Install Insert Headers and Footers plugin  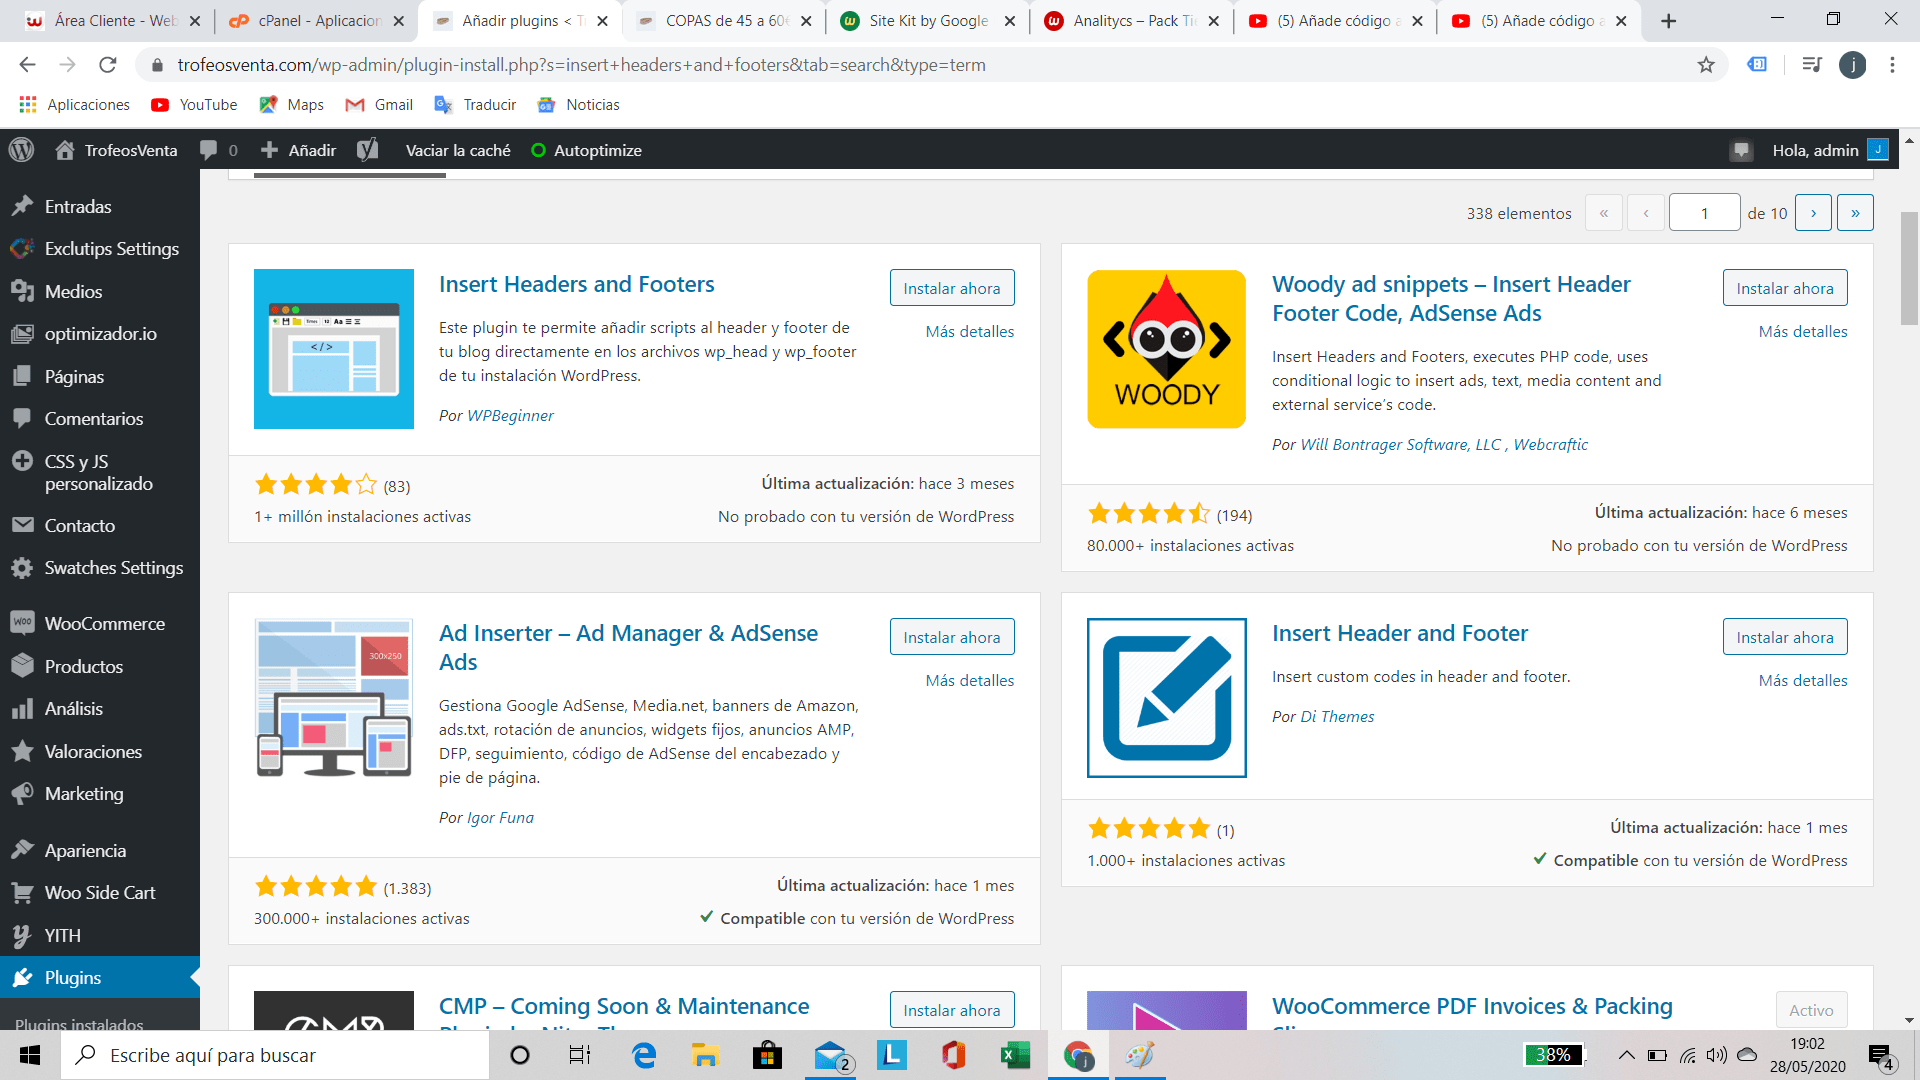(x=951, y=288)
